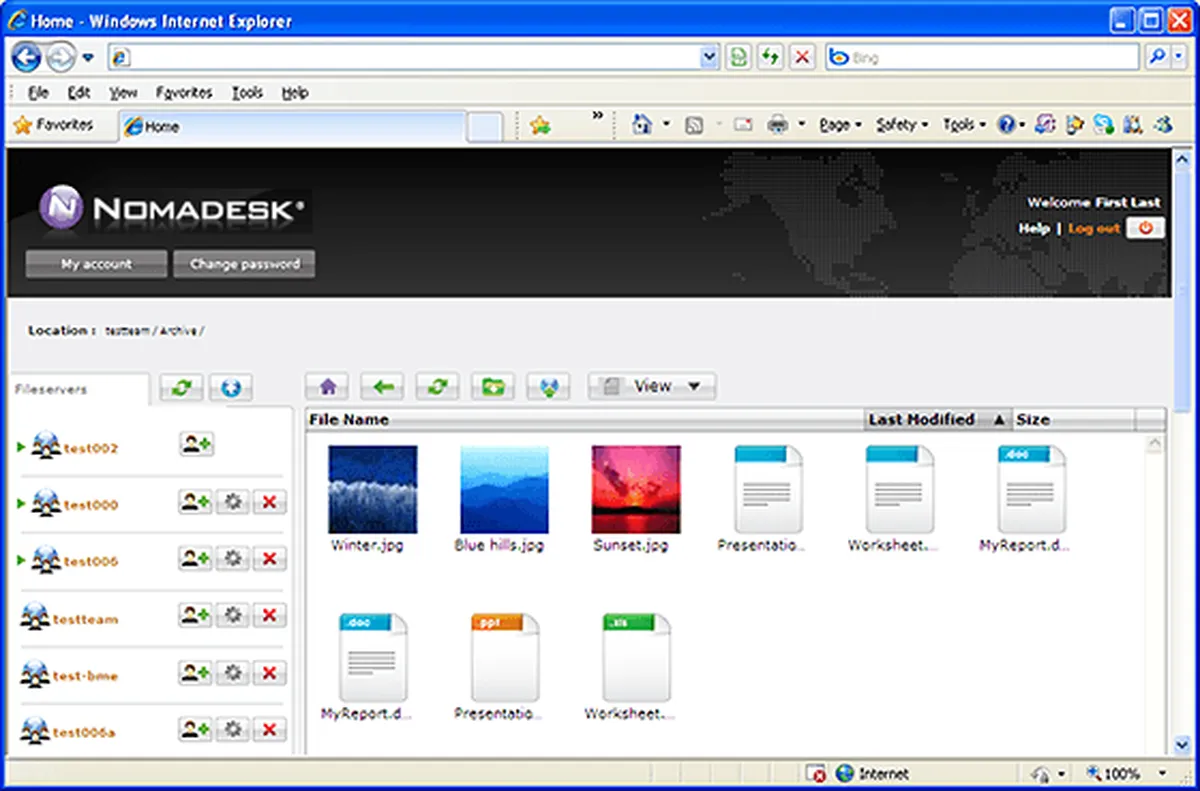Open the ppt Presentation file in second row
The height and width of the screenshot is (791, 1200).
coord(504,657)
